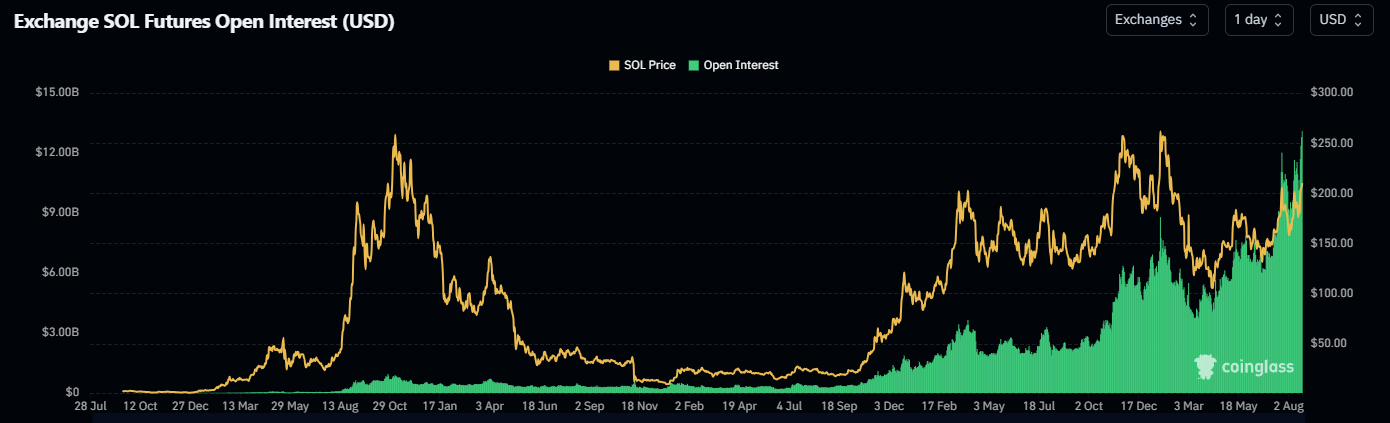Click the $250.00 right axis price label
The width and height of the screenshot is (1390, 423).
click(1331, 143)
